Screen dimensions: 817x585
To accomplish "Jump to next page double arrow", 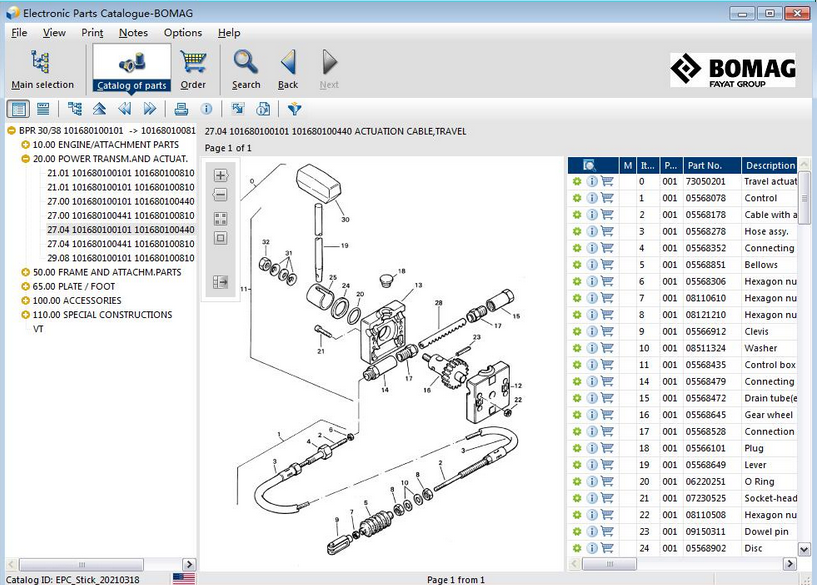I will point(150,109).
